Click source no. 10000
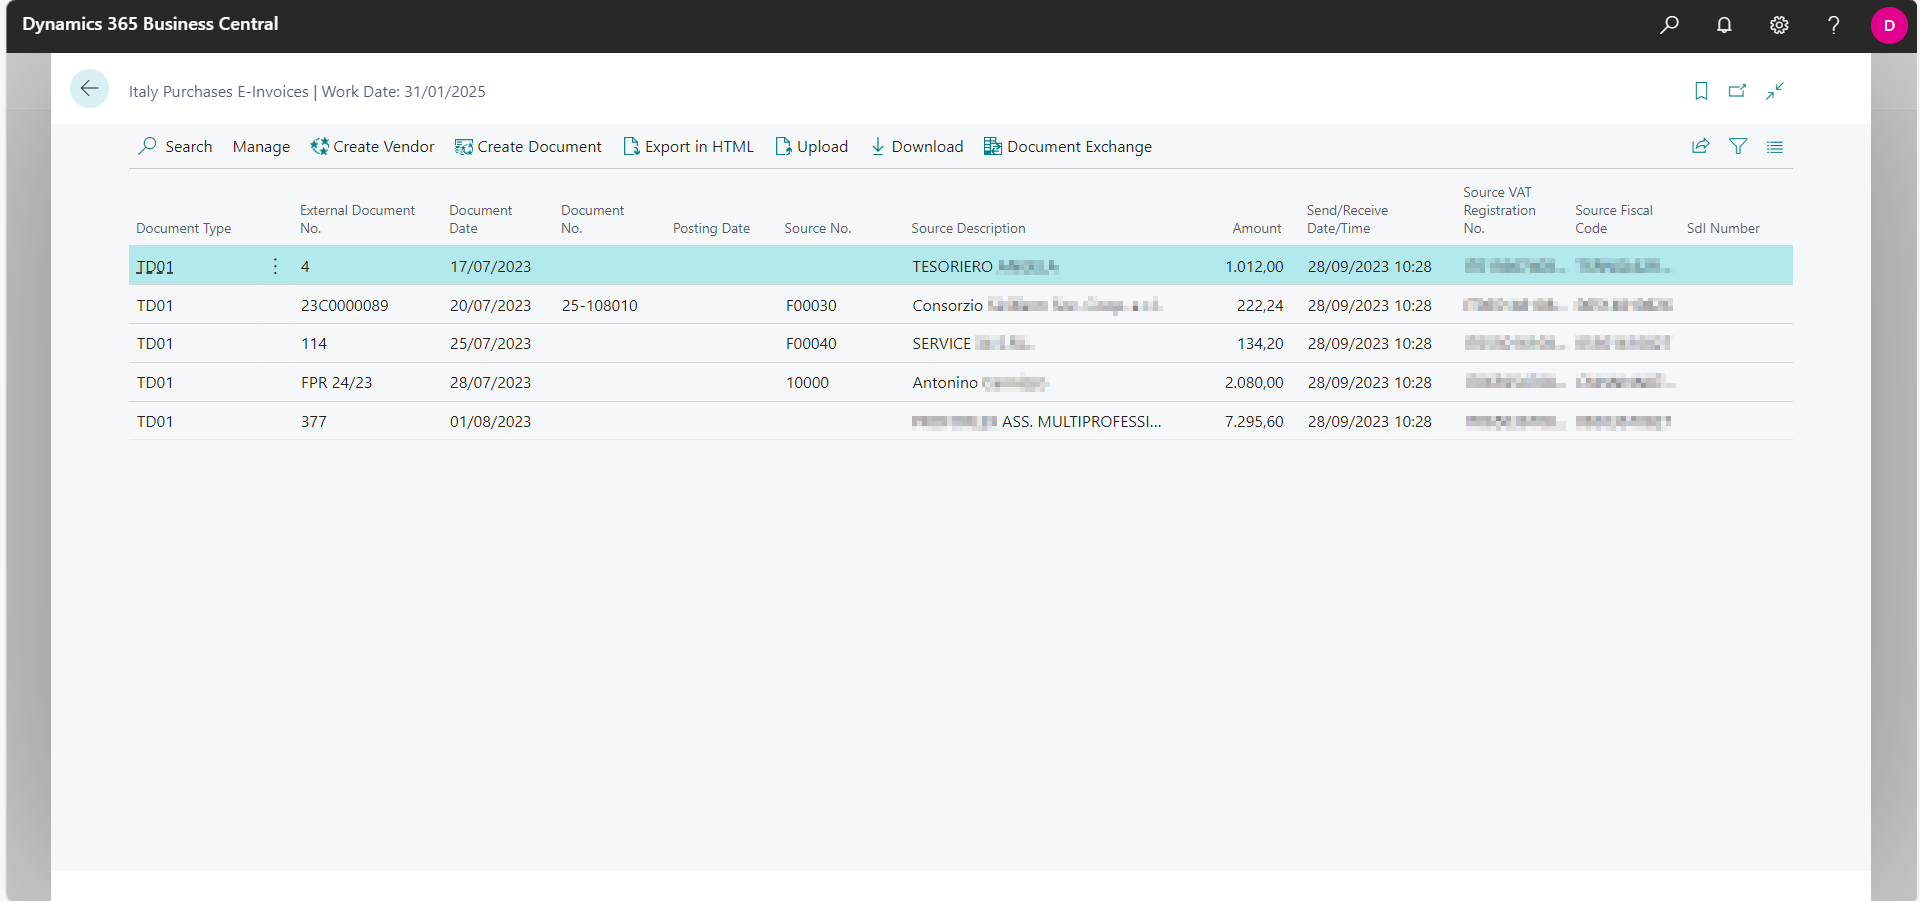 (807, 382)
